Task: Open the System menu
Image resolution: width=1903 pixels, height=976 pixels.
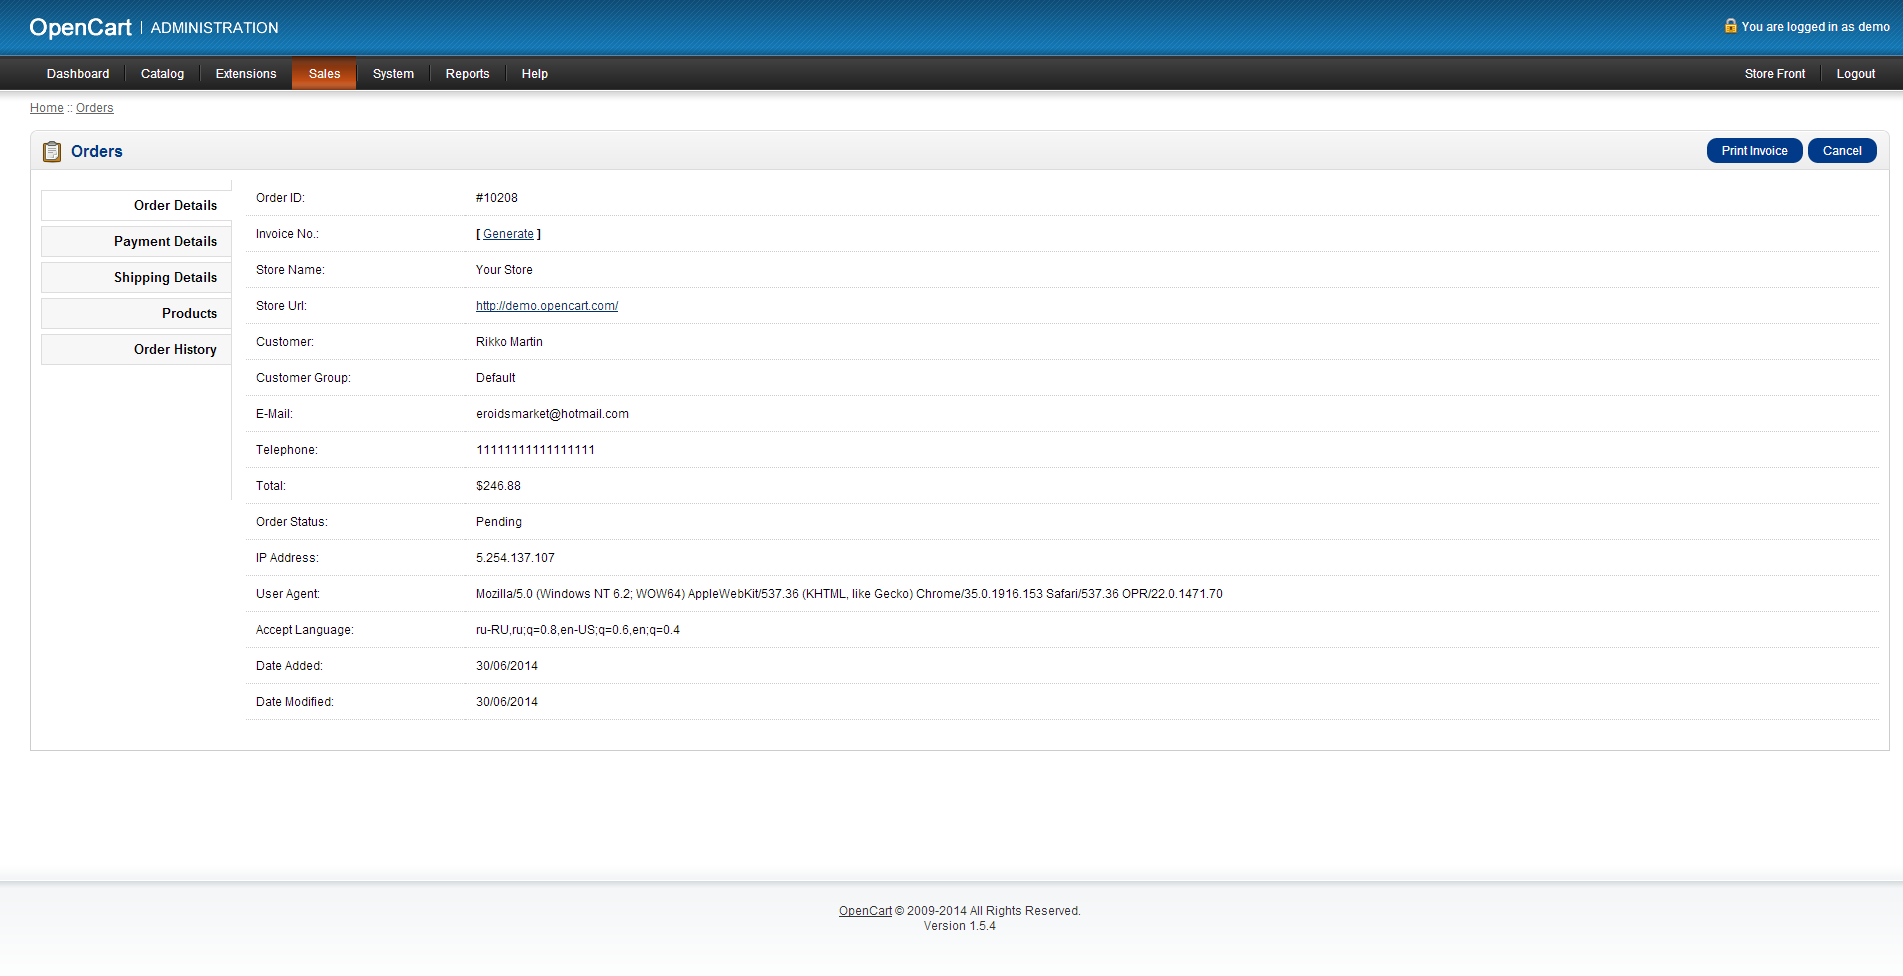Action: 393,74
